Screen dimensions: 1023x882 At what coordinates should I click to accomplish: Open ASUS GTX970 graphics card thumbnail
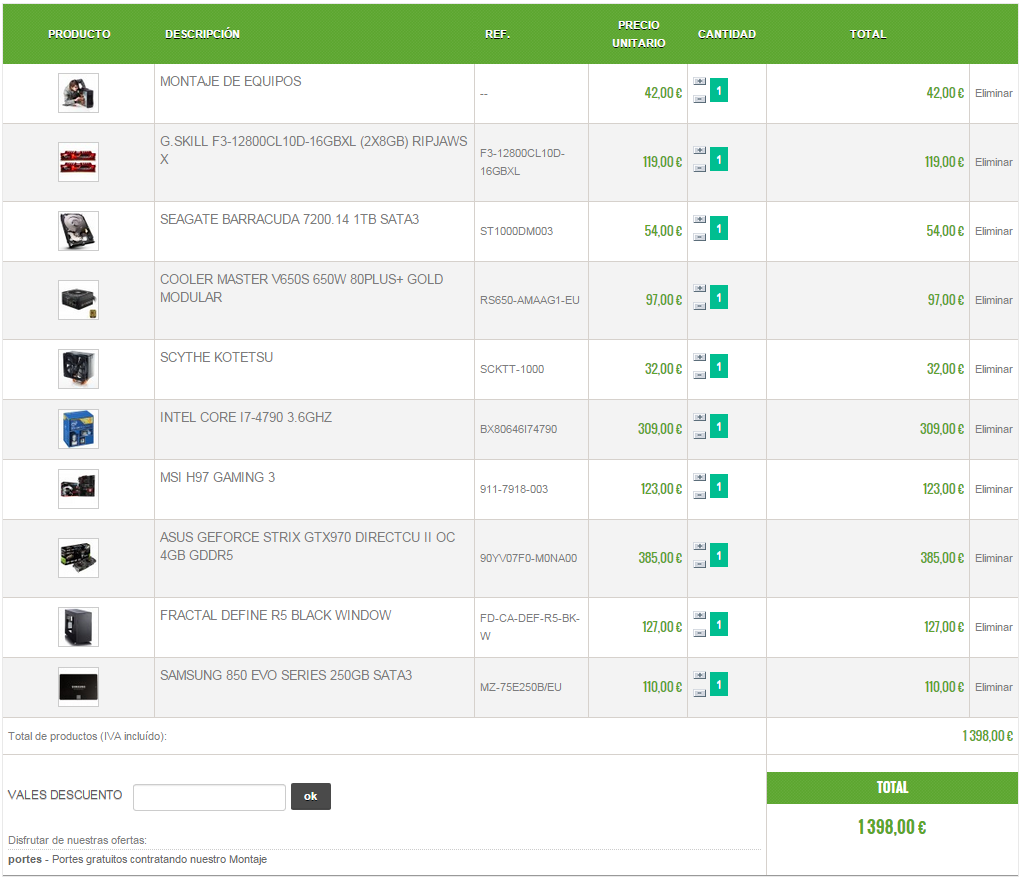click(x=78, y=559)
